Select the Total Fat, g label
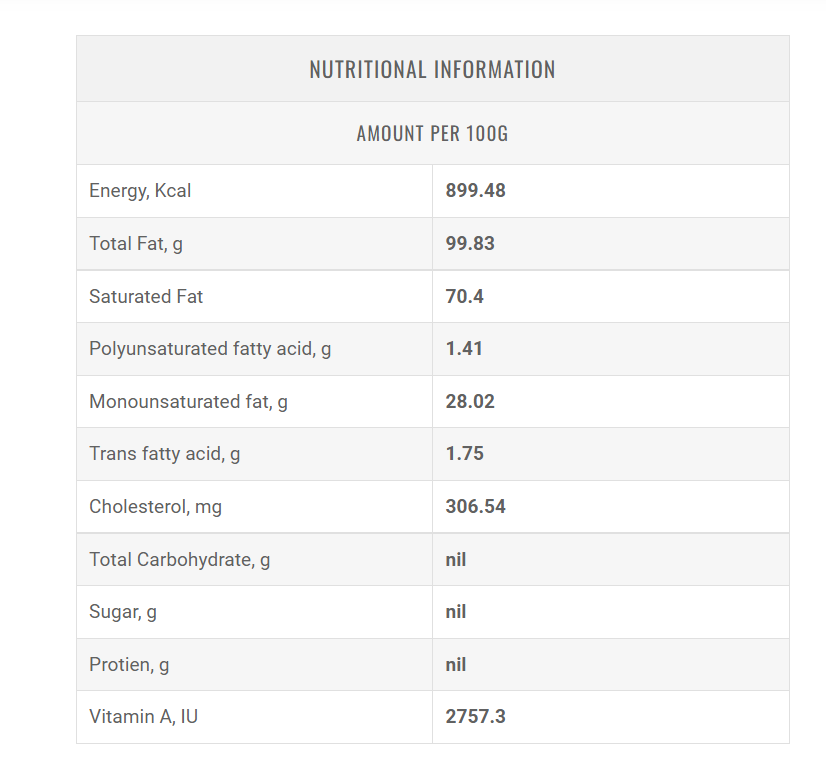This screenshot has width=826, height=762. coord(136,244)
